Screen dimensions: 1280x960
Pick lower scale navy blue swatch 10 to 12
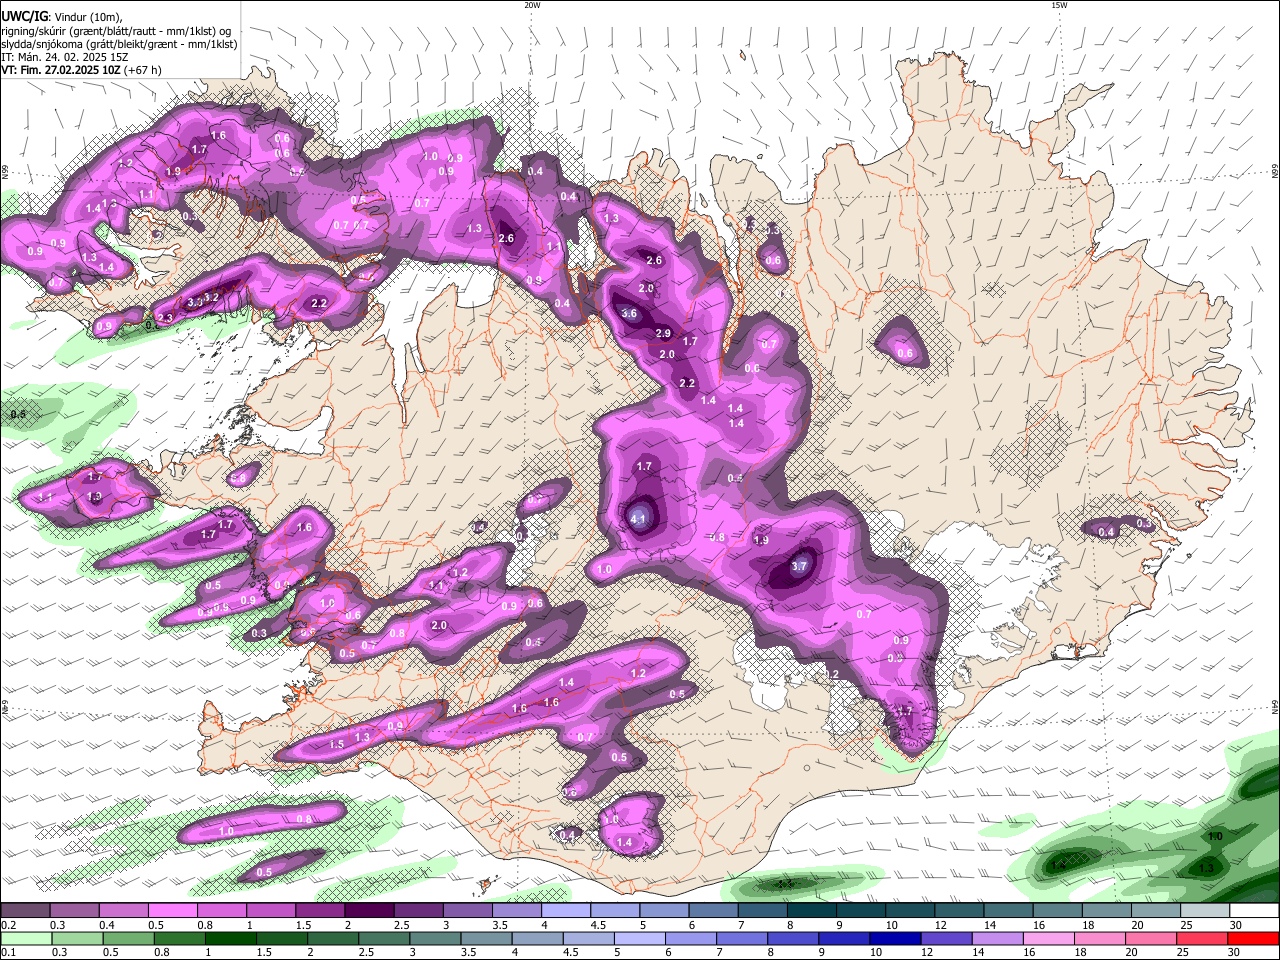(x=893, y=938)
